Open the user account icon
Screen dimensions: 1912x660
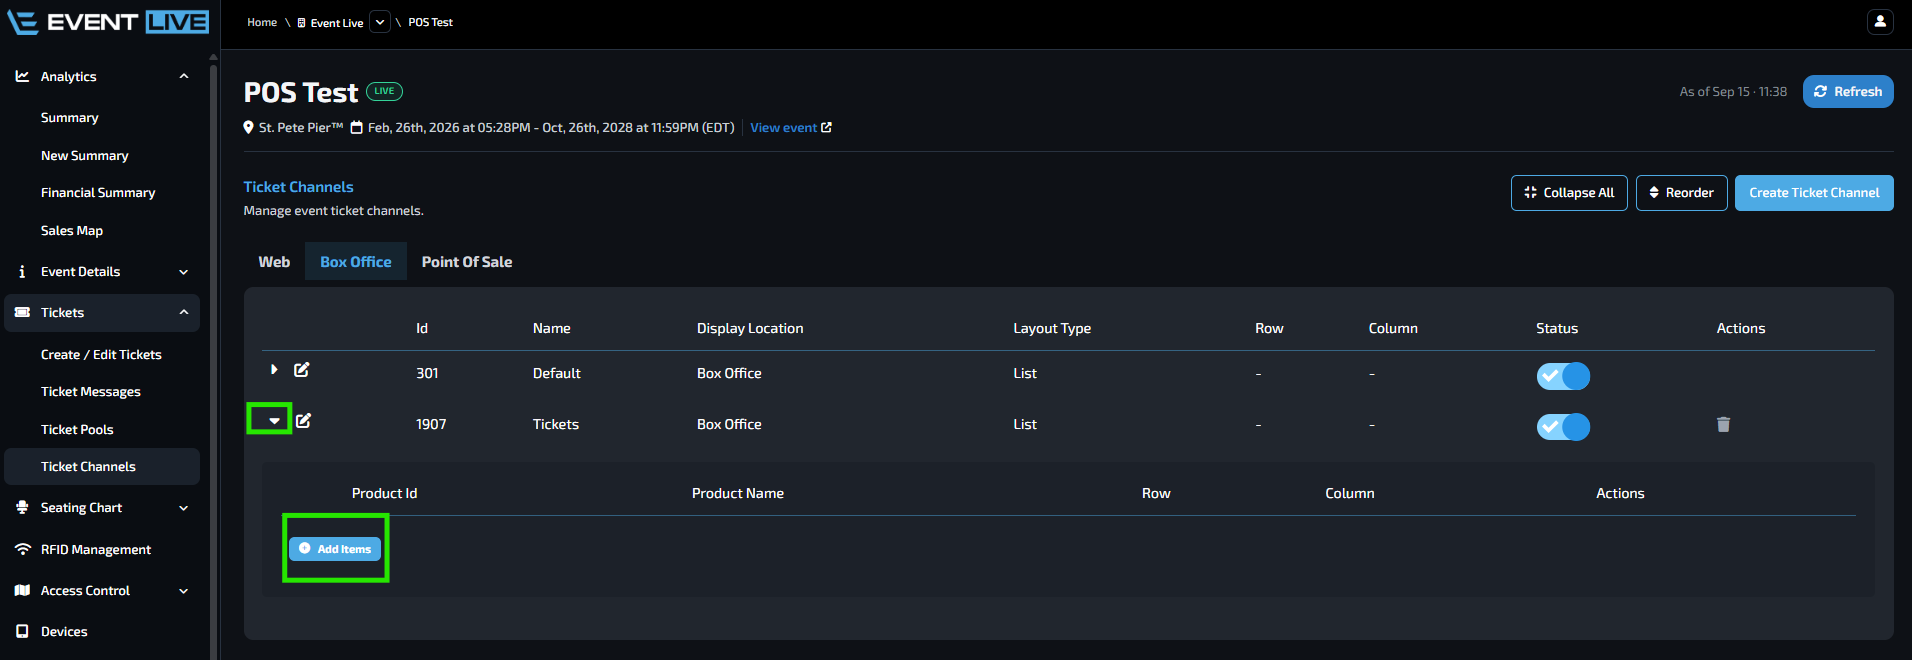coord(1880,22)
